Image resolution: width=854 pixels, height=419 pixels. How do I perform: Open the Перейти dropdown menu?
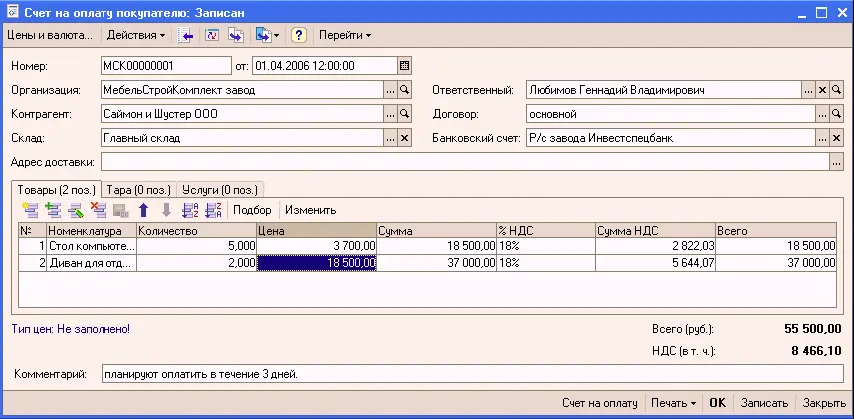point(345,35)
